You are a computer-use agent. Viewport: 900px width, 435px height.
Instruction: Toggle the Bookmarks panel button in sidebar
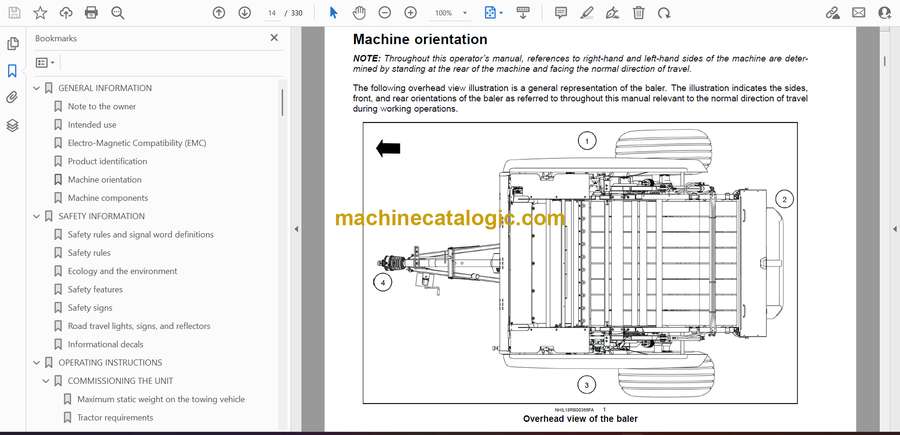pyautogui.click(x=12, y=71)
